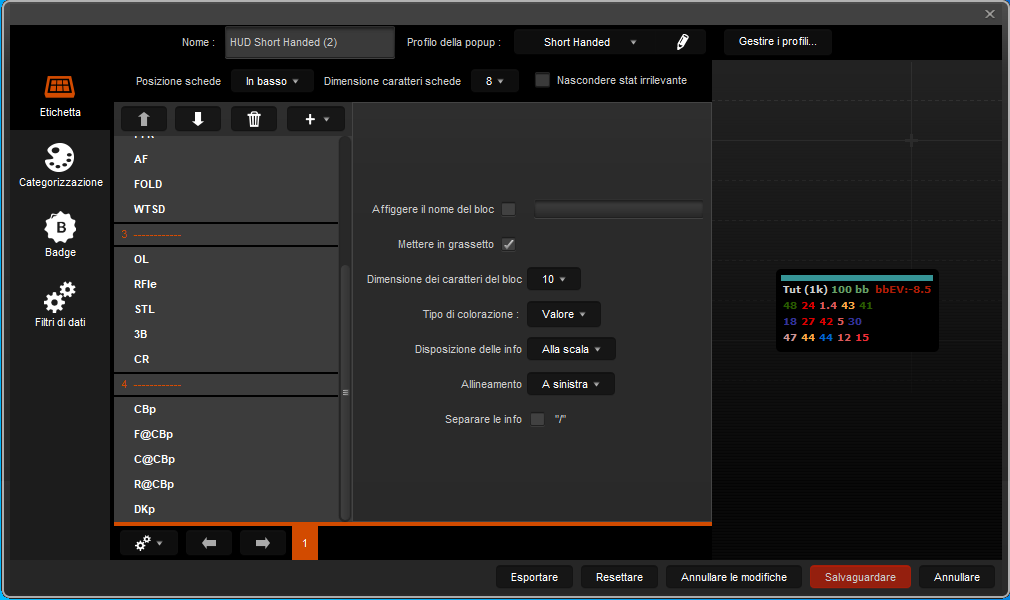Select the AF stat row
The height and width of the screenshot is (600, 1010).
point(226,159)
